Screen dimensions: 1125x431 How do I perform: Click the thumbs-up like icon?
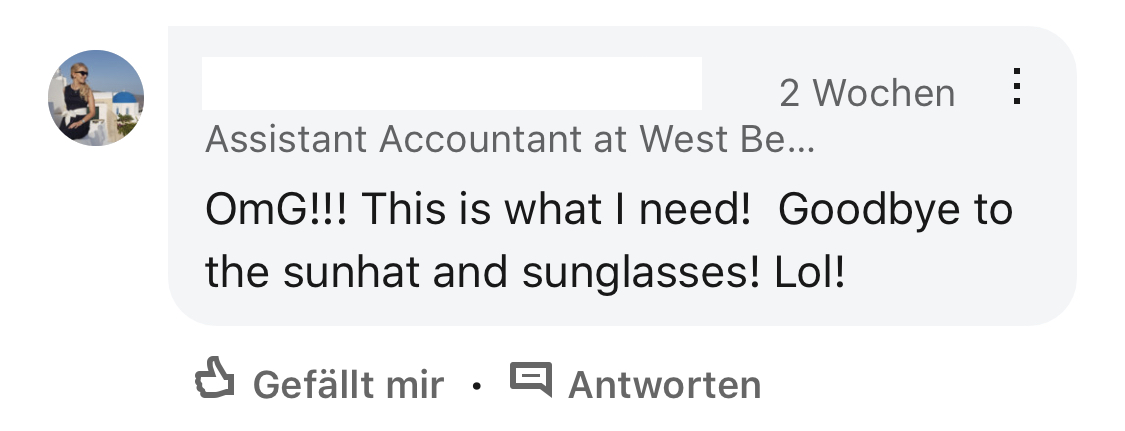tap(213, 380)
